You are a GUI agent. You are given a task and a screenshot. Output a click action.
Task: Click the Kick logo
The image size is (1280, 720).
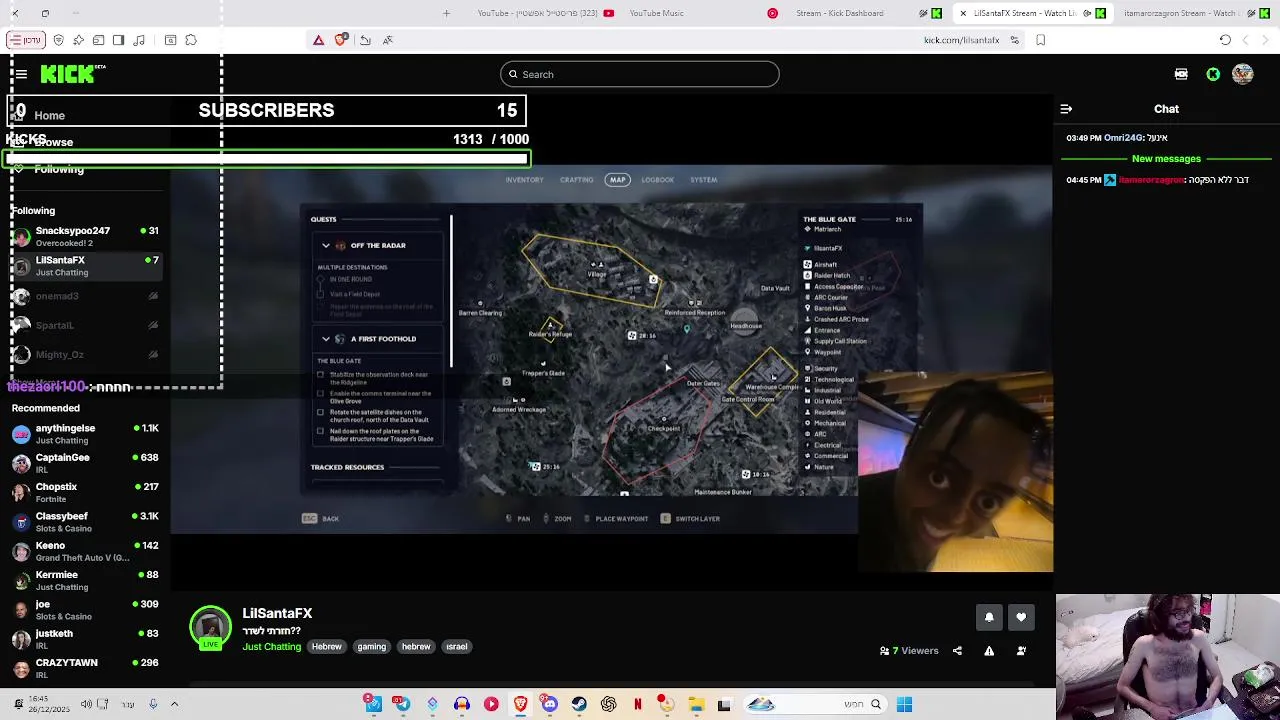pyautogui.click(x=73, y=74)
